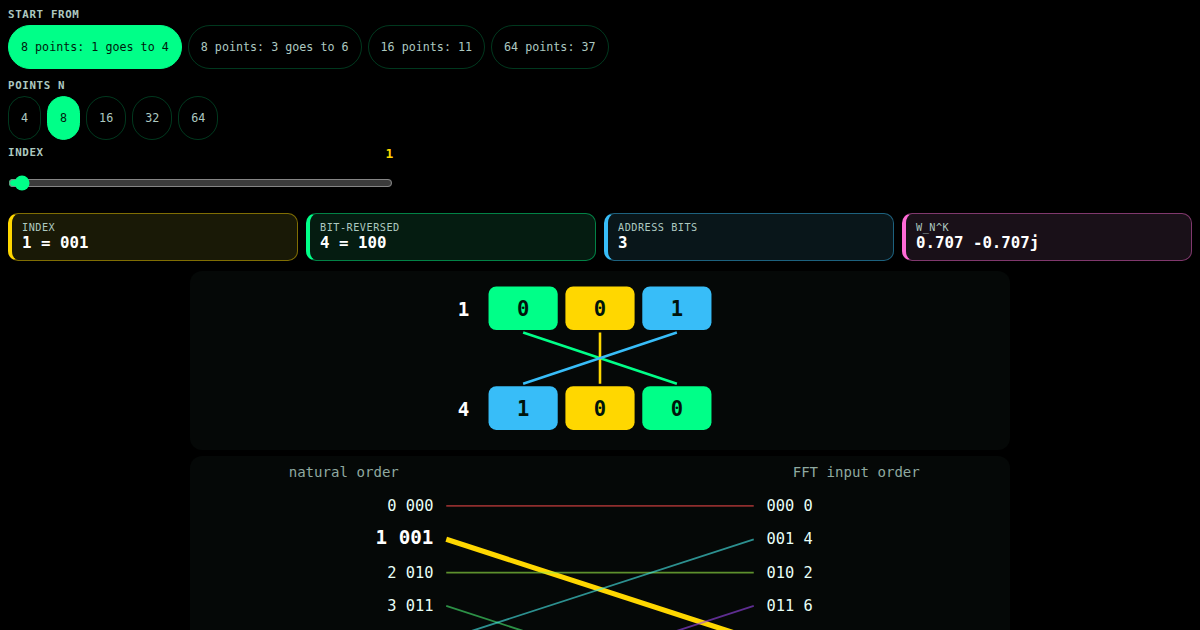The height and width of the screenshot is (630, 1200).
Task: Load the '16 points: 11' preset
Action: tap(426, 47)
